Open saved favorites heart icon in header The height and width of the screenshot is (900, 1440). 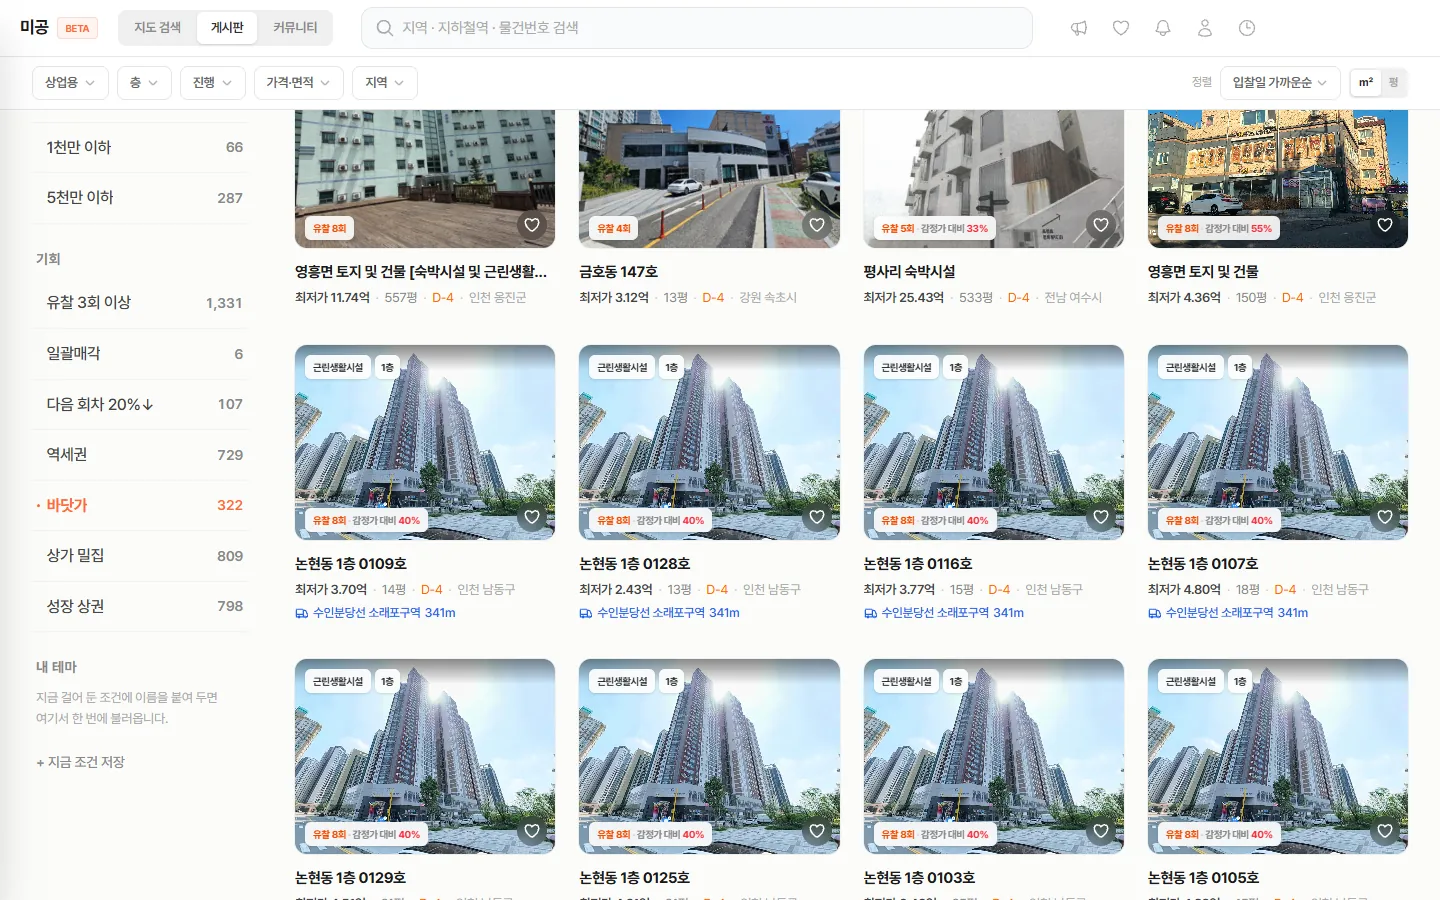click(x=1121, y=28)
